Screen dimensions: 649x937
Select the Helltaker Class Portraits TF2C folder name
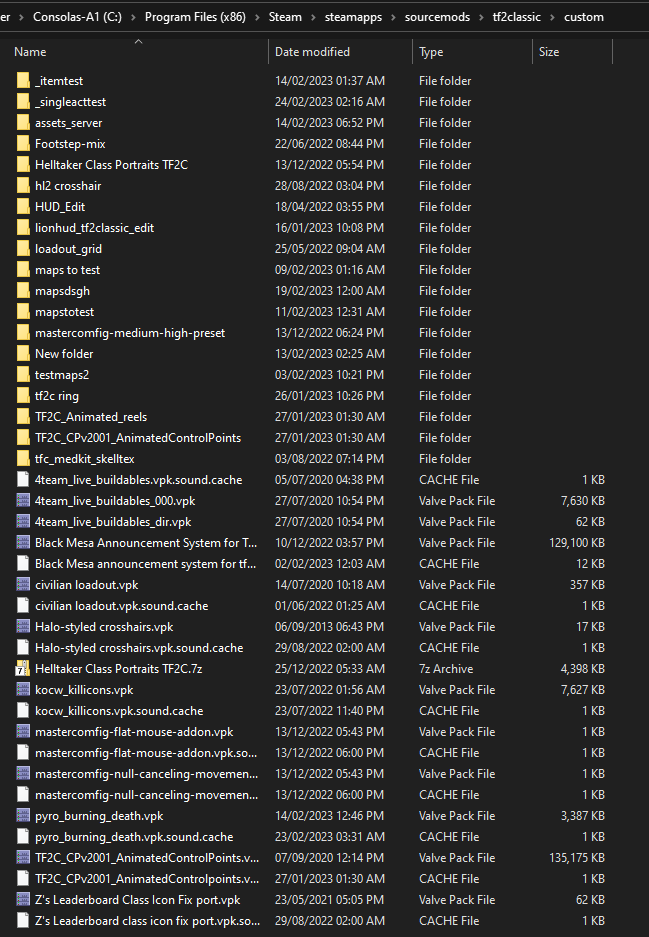coord(111,165)
